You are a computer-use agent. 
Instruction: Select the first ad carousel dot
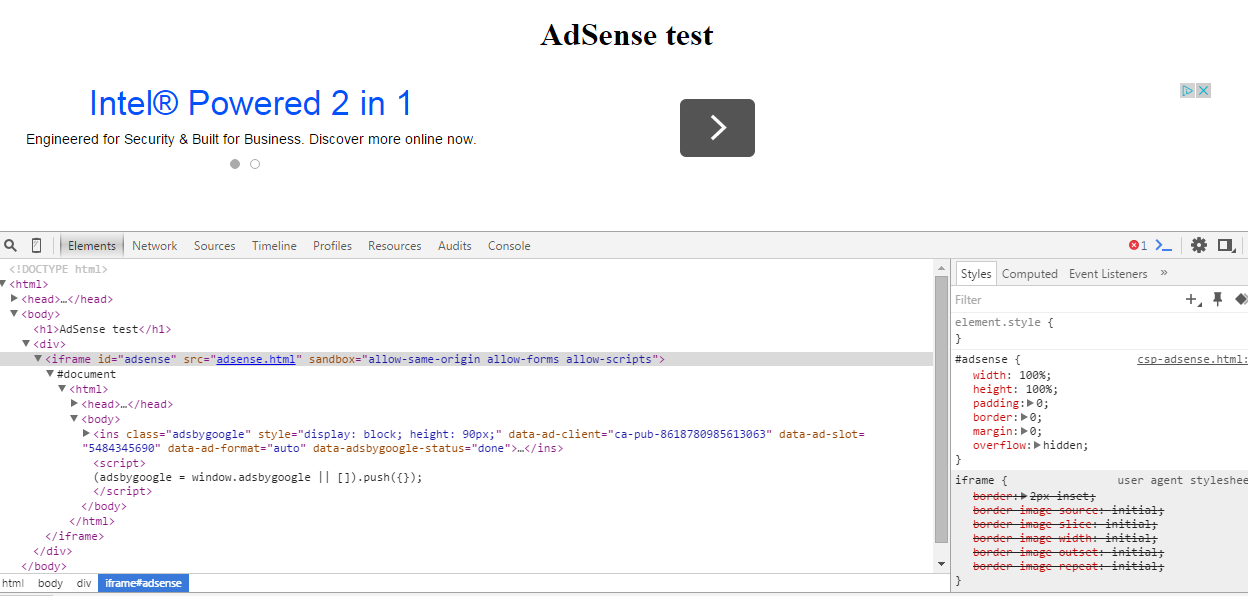coord(235,164)
